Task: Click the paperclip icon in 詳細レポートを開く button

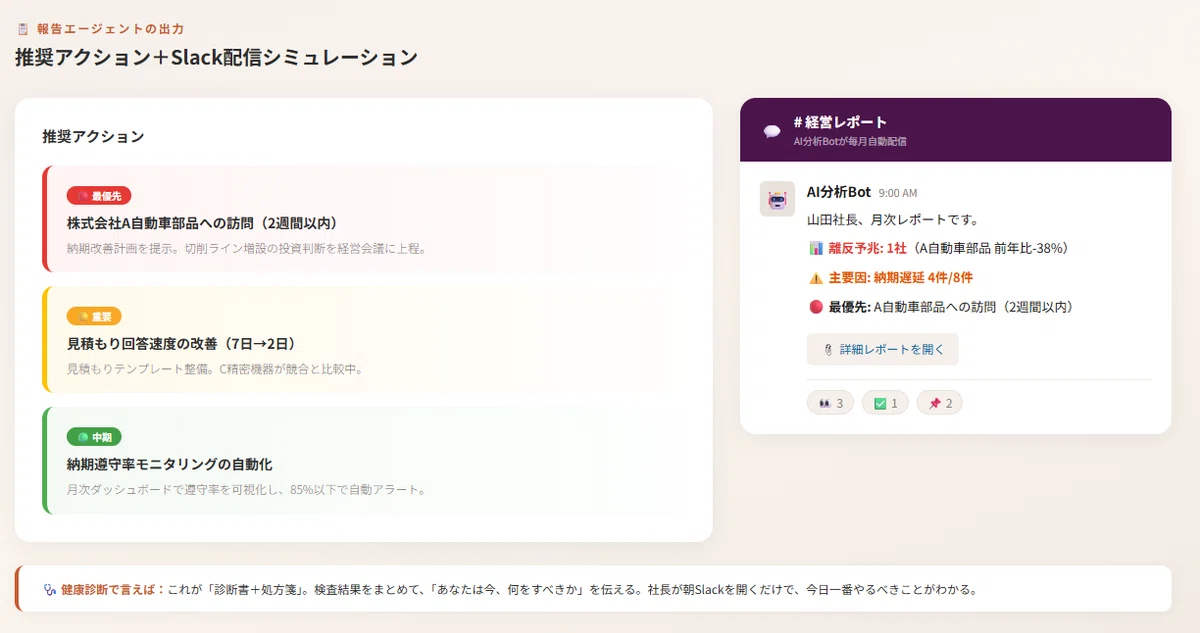Action: click(828, 350)
